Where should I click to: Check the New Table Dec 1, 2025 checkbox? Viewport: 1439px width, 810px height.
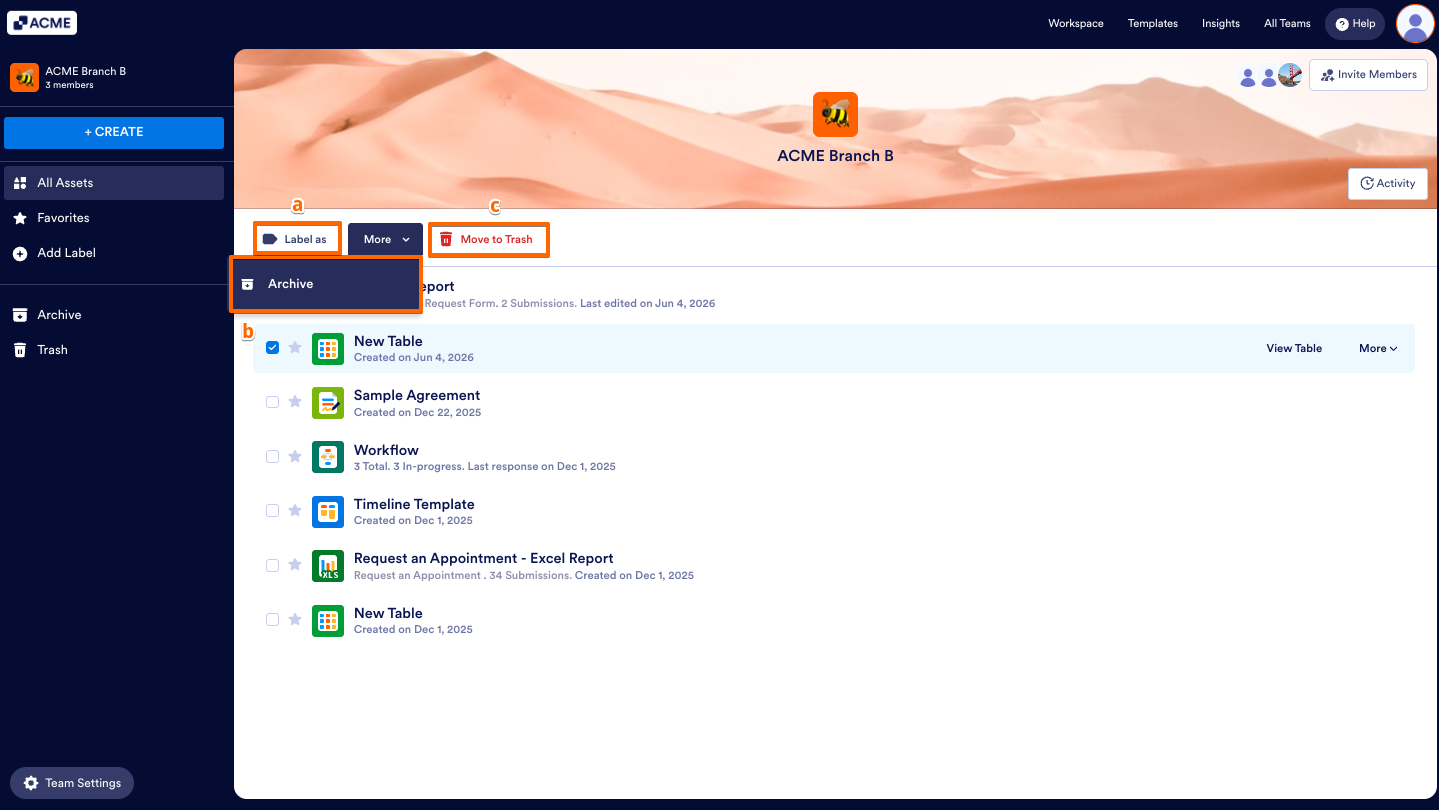pos(272,619)
